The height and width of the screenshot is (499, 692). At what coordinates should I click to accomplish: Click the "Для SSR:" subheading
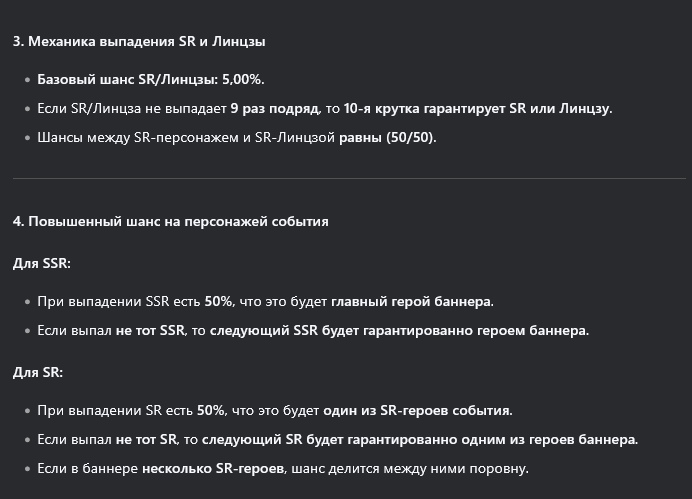42,263
